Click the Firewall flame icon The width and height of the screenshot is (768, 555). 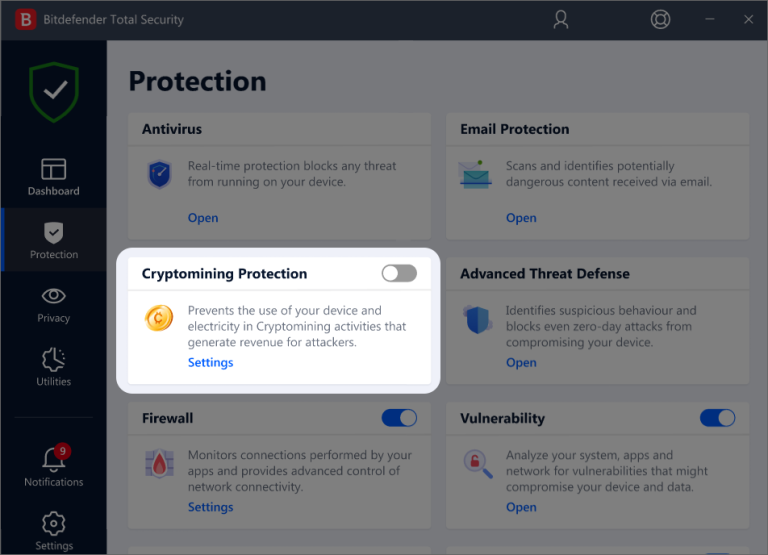[159, 463]
